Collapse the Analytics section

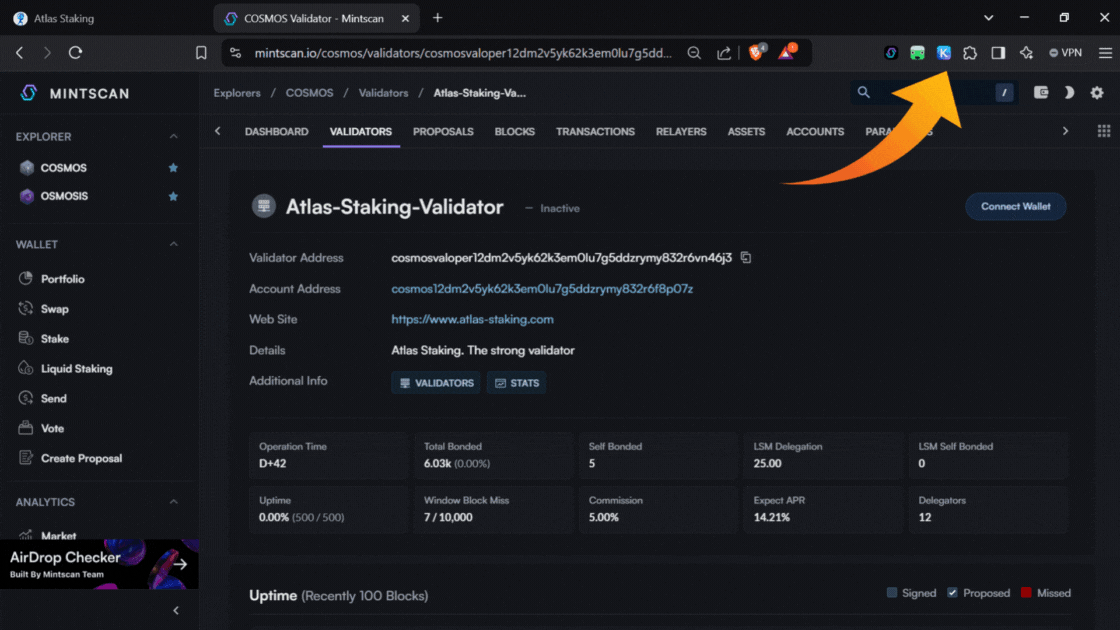(173, 502)
